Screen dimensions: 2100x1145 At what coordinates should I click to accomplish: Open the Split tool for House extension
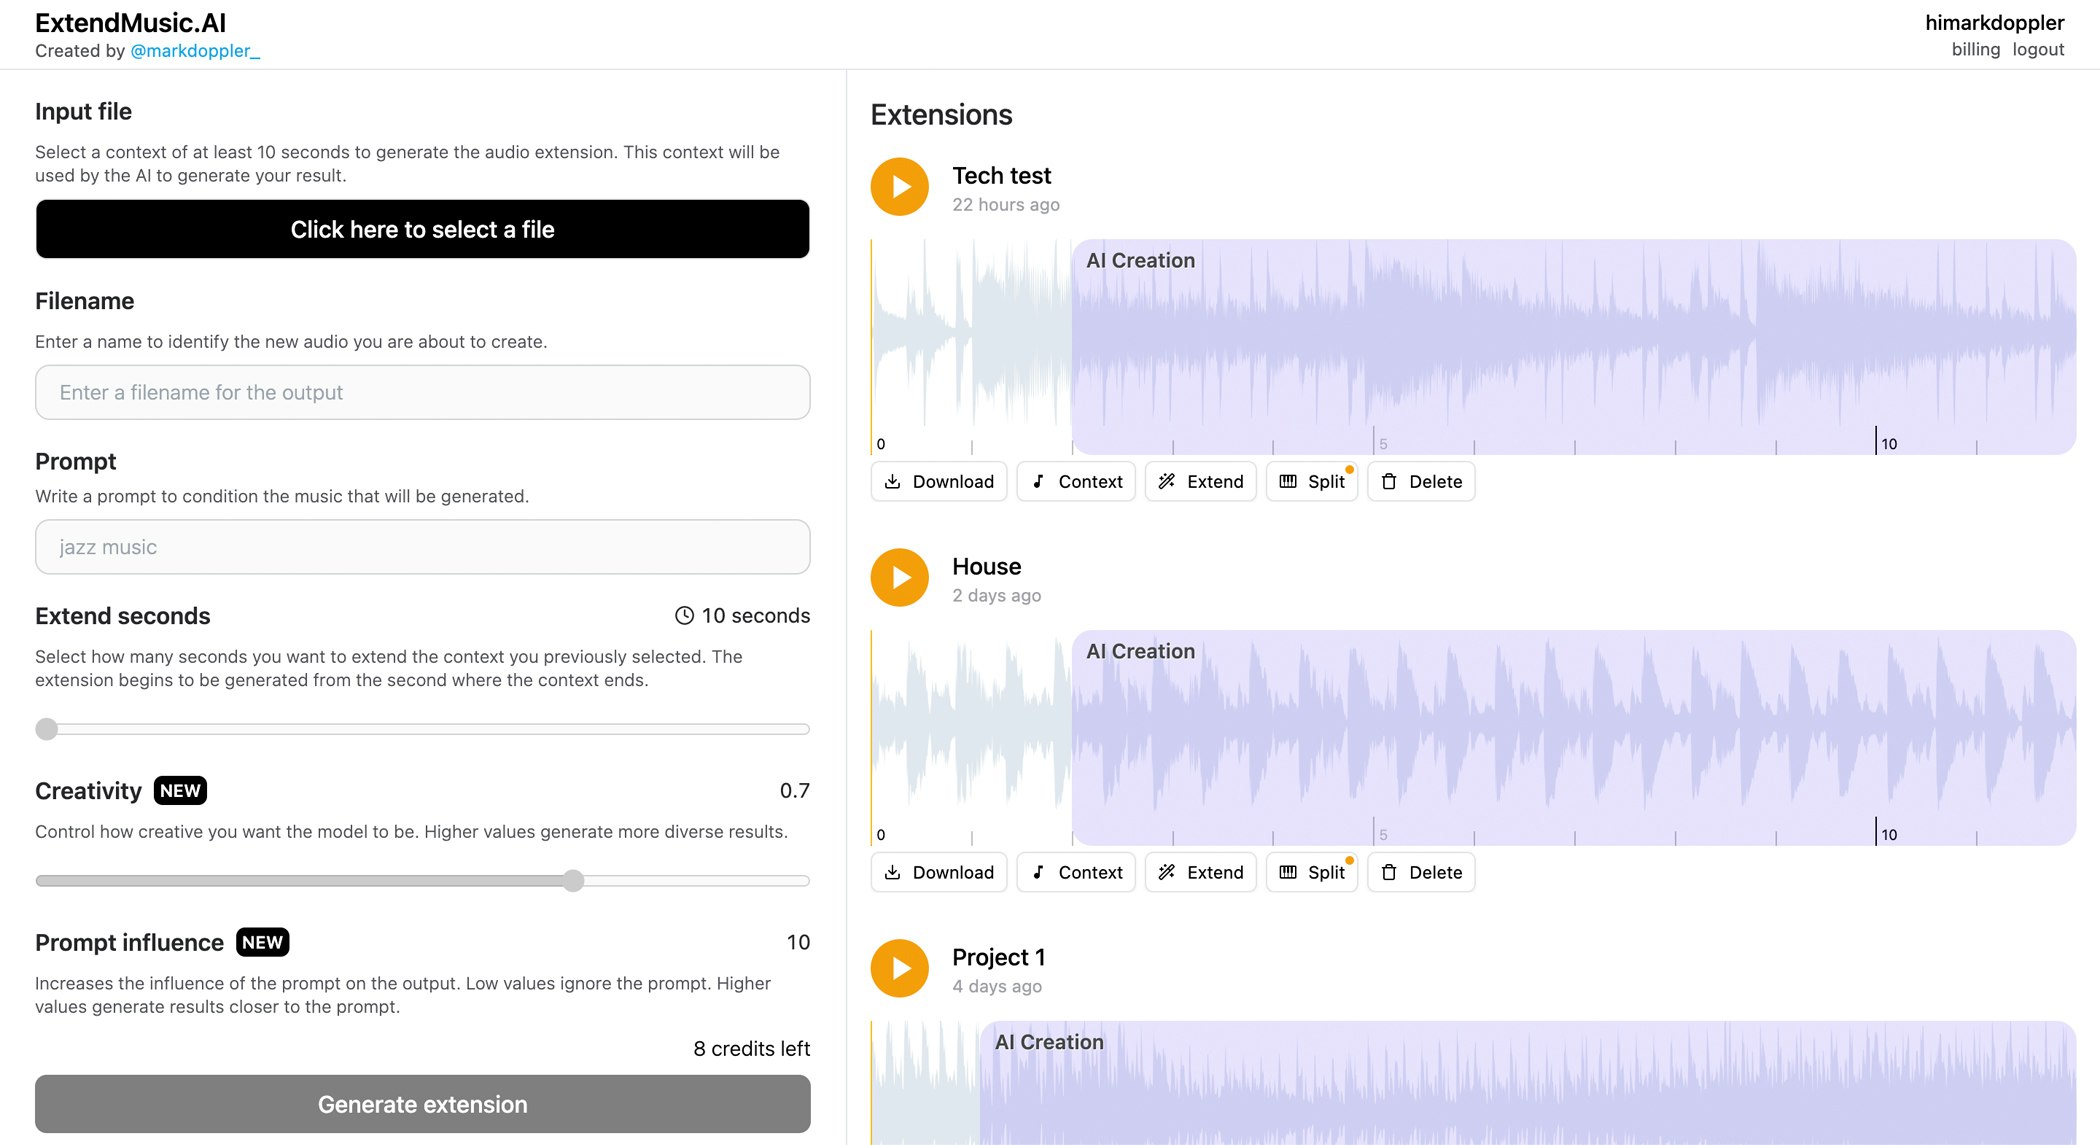pyautogui.click(x=1288, y=872)
